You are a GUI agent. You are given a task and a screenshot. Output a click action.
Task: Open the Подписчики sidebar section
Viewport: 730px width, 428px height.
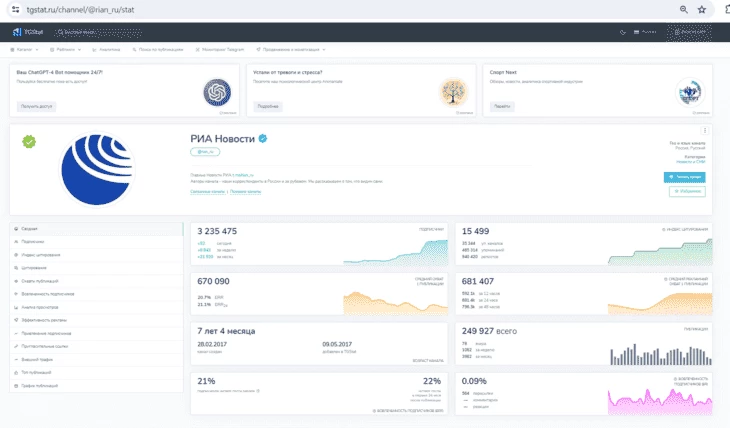[x=96, y=242]
